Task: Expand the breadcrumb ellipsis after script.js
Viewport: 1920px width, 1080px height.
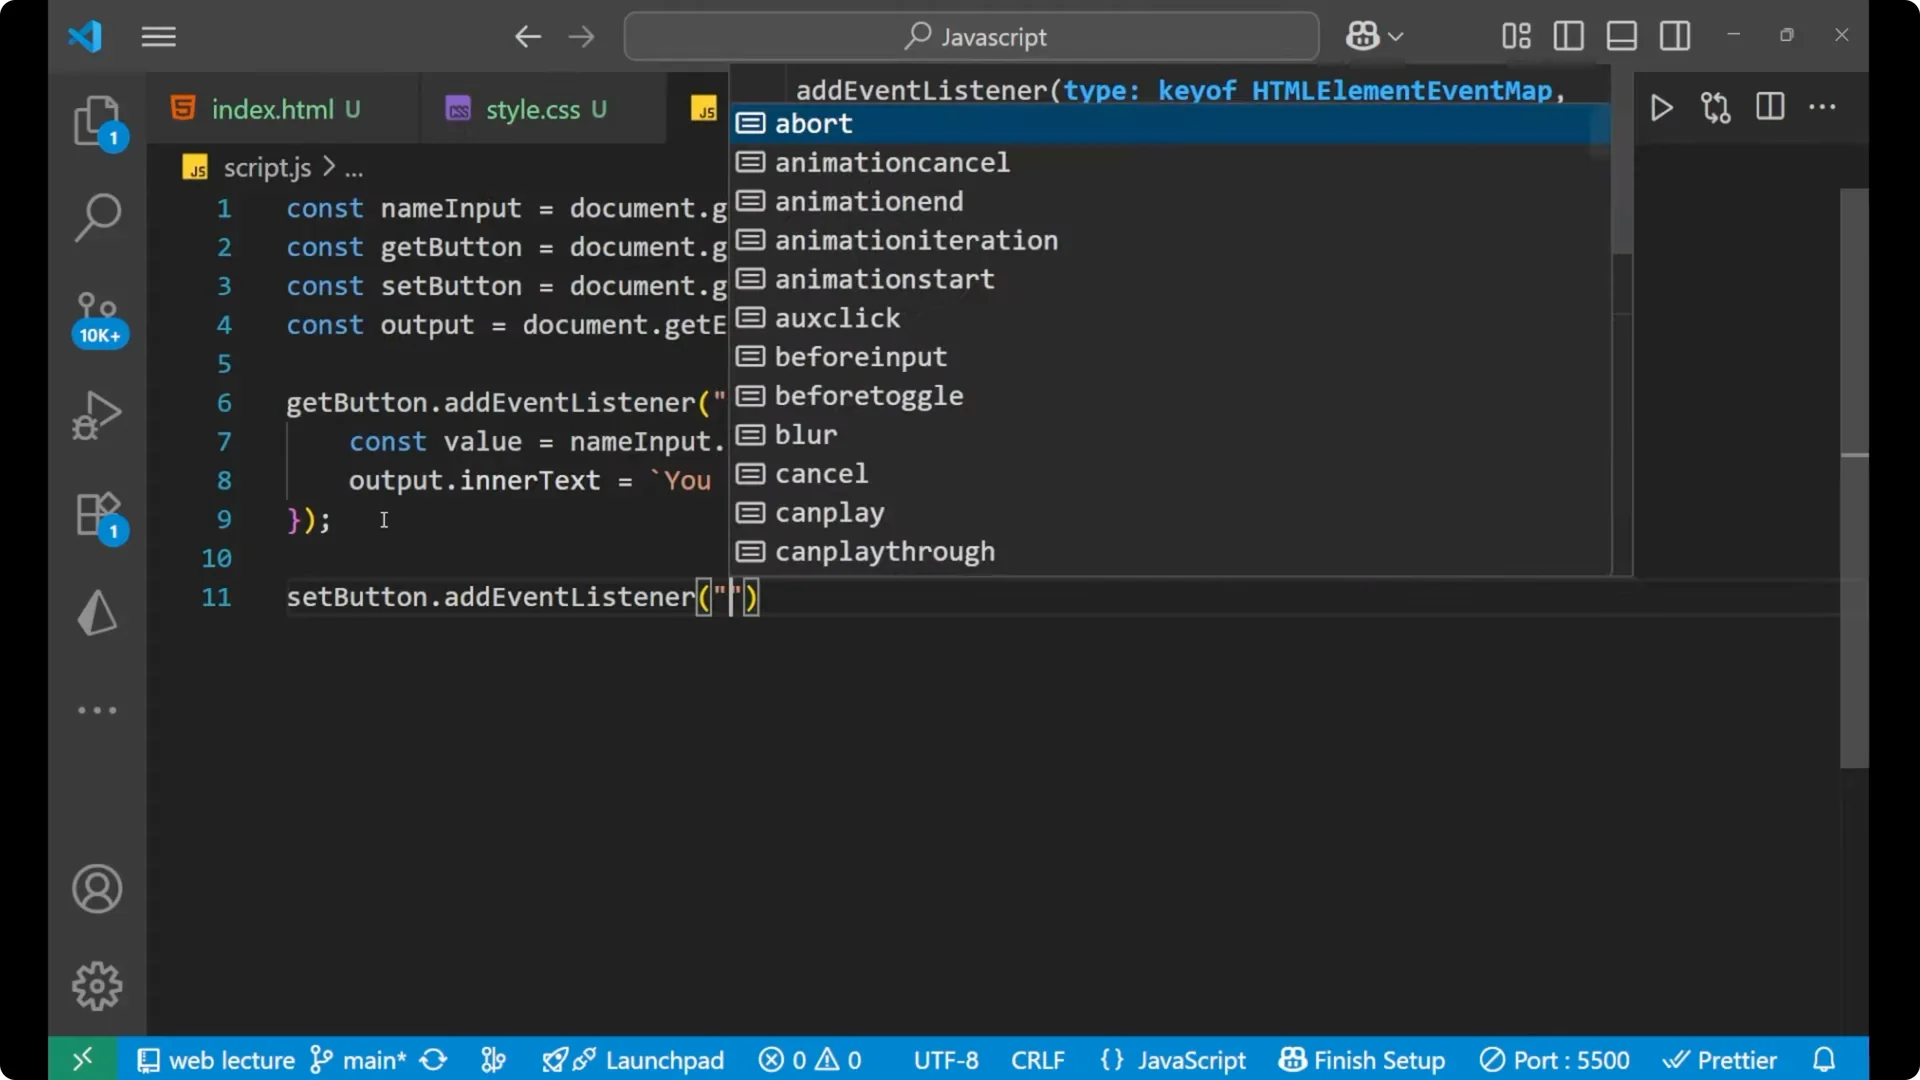Action: [x=354, y=167]
